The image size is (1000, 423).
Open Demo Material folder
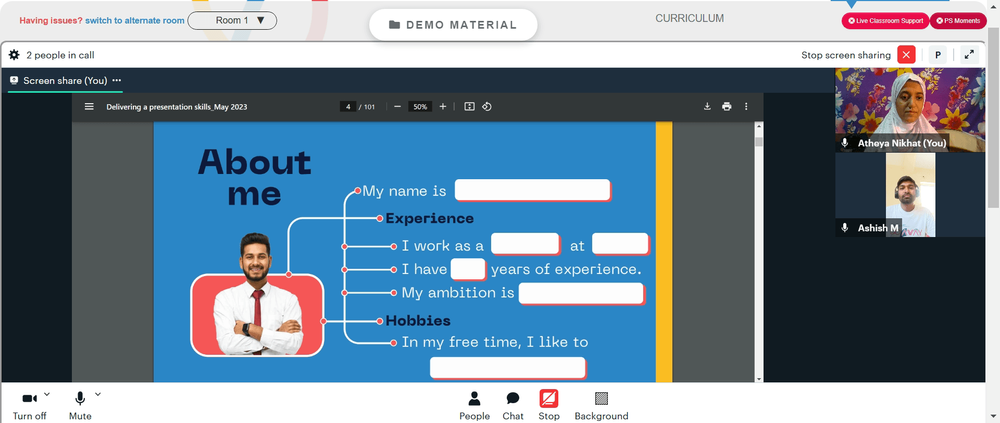(x=453, y=25)
